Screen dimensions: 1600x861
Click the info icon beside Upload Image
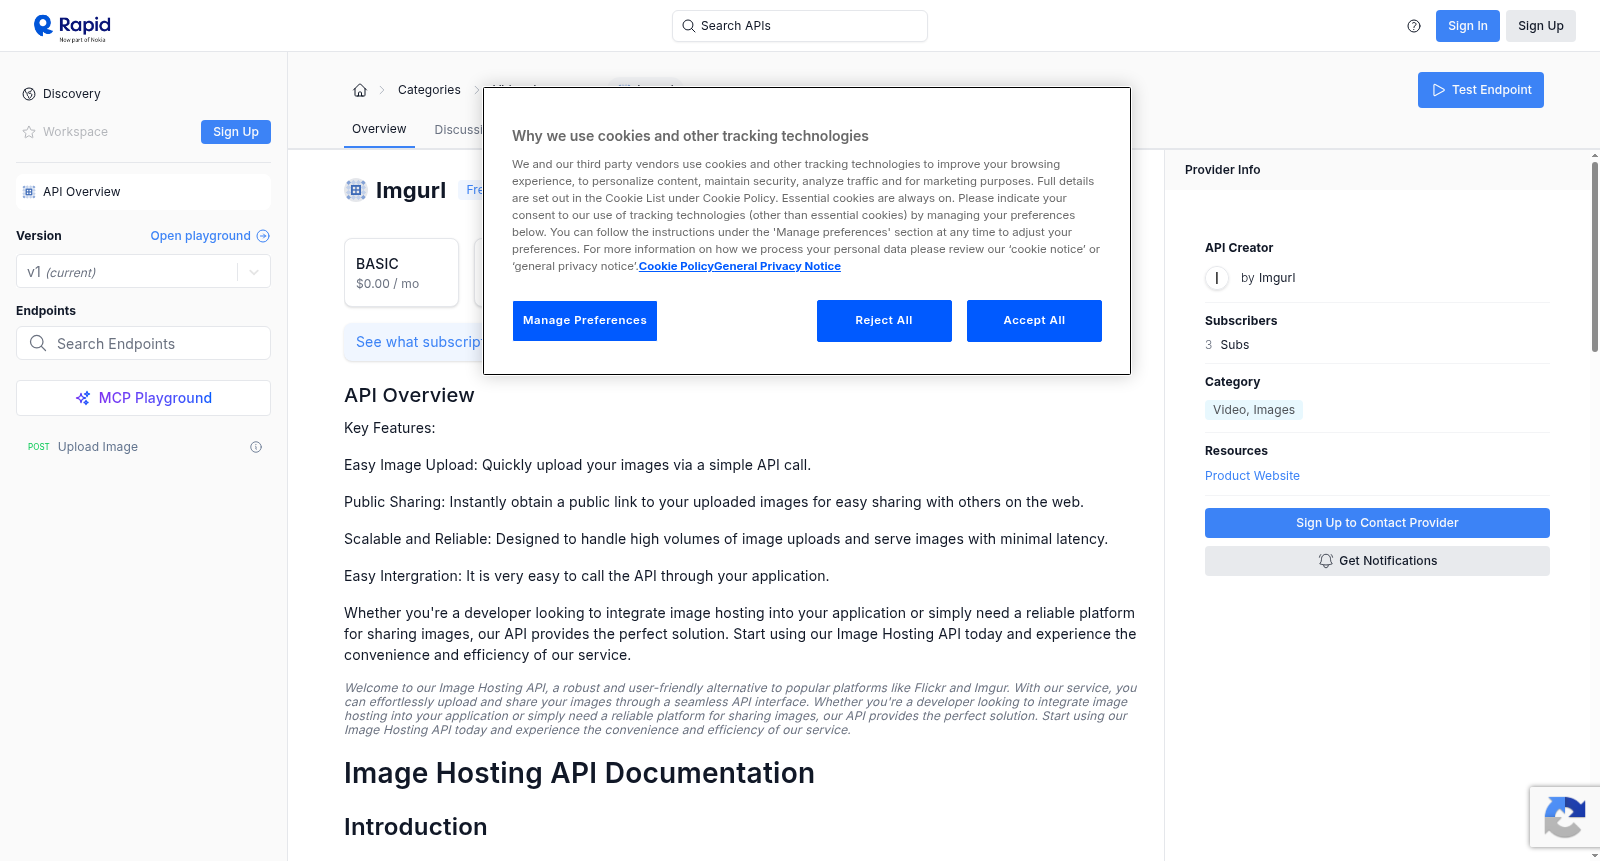[256, 447]
